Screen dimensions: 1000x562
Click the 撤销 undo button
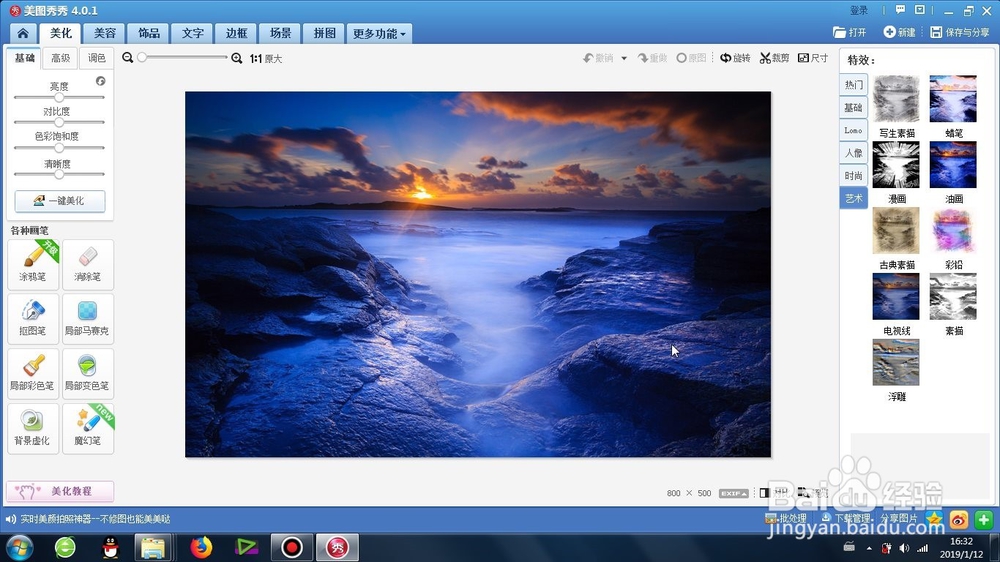click(598, 58)
